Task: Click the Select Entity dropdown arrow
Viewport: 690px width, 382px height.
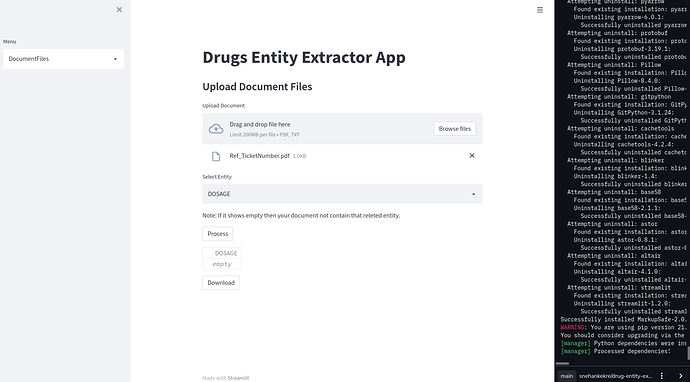Action: [x=473, y=194]
